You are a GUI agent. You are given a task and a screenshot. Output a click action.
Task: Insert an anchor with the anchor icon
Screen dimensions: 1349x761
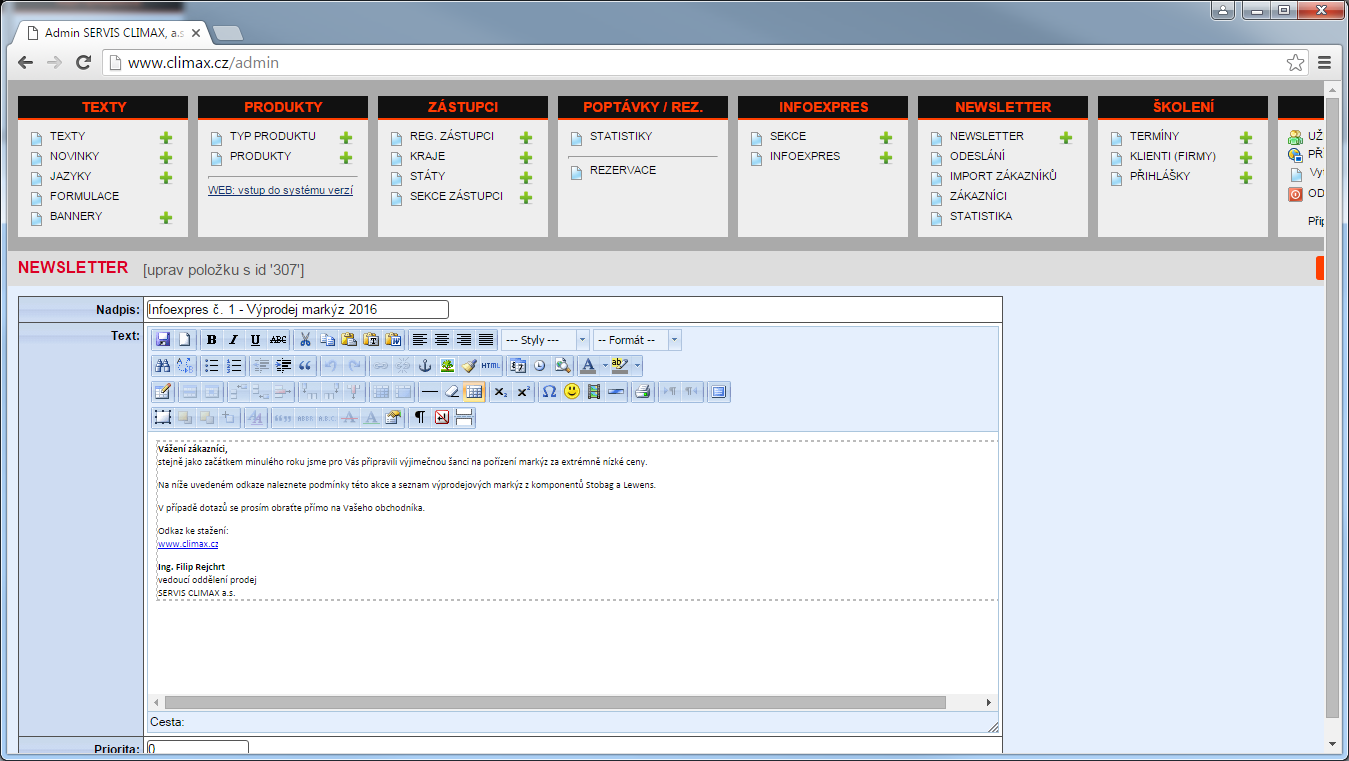(425, 366)
